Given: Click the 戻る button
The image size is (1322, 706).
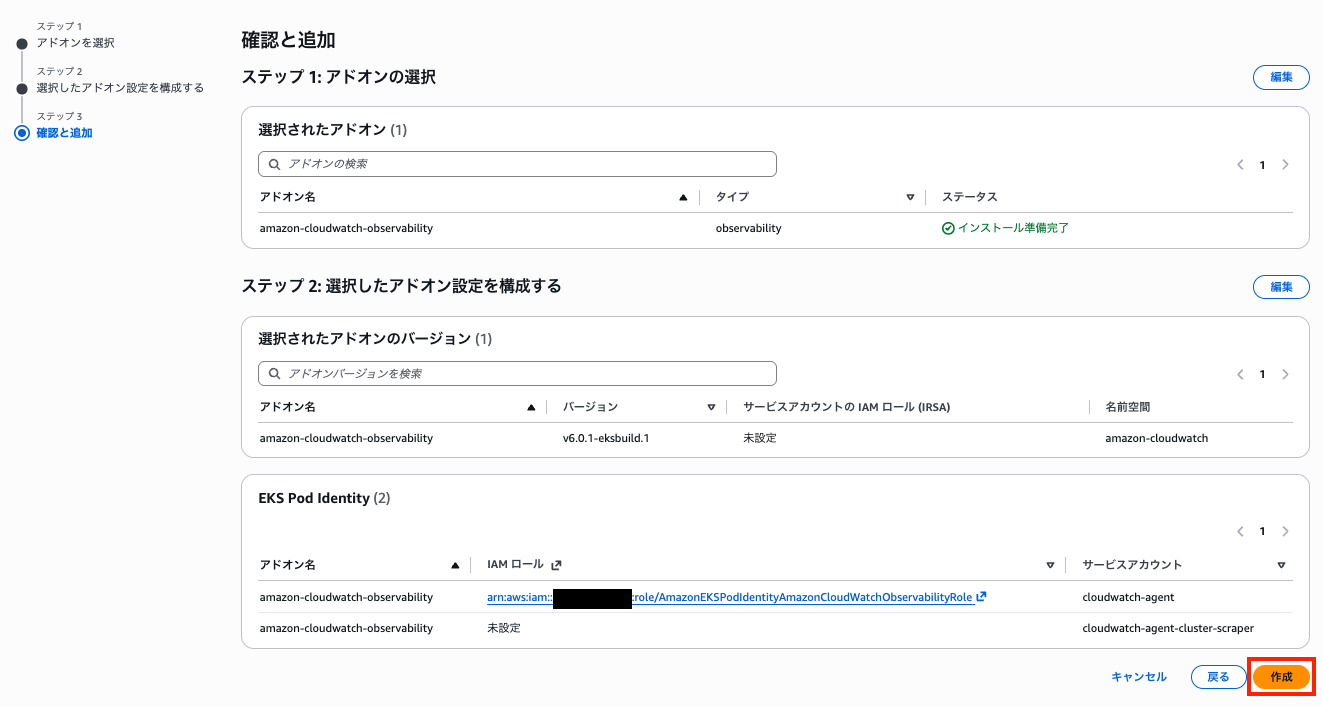Looking at the screenshot, I should coord(1218,676).
